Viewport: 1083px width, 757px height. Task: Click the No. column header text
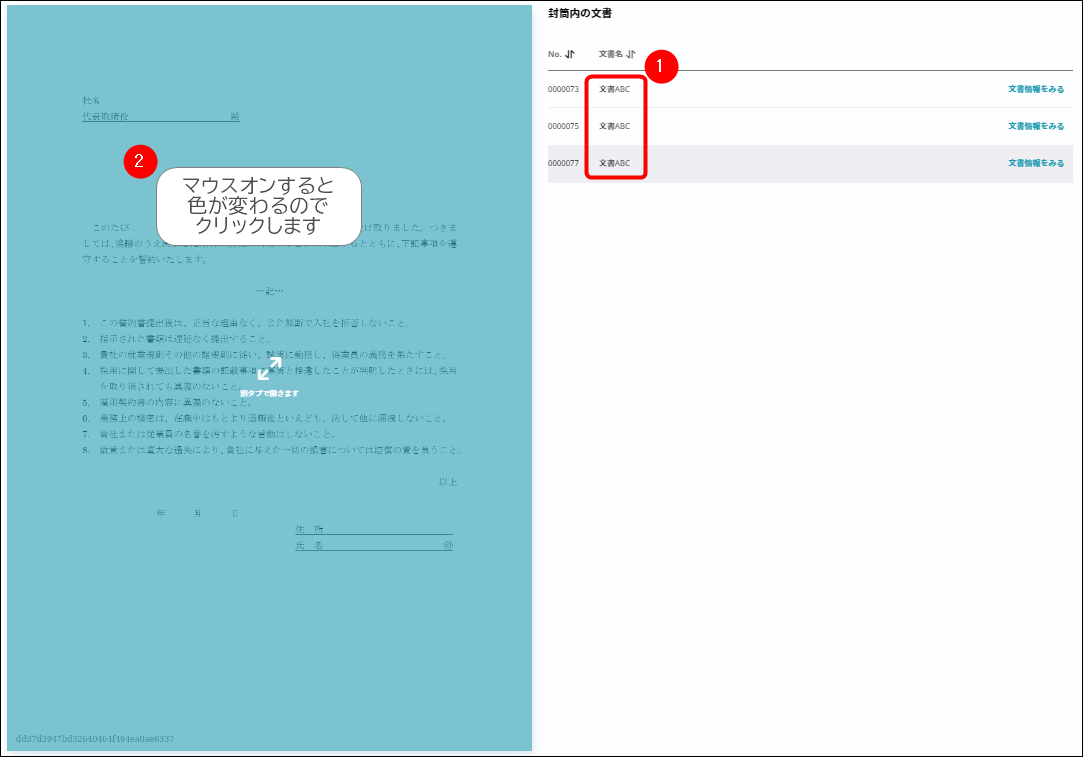(555, 54)
